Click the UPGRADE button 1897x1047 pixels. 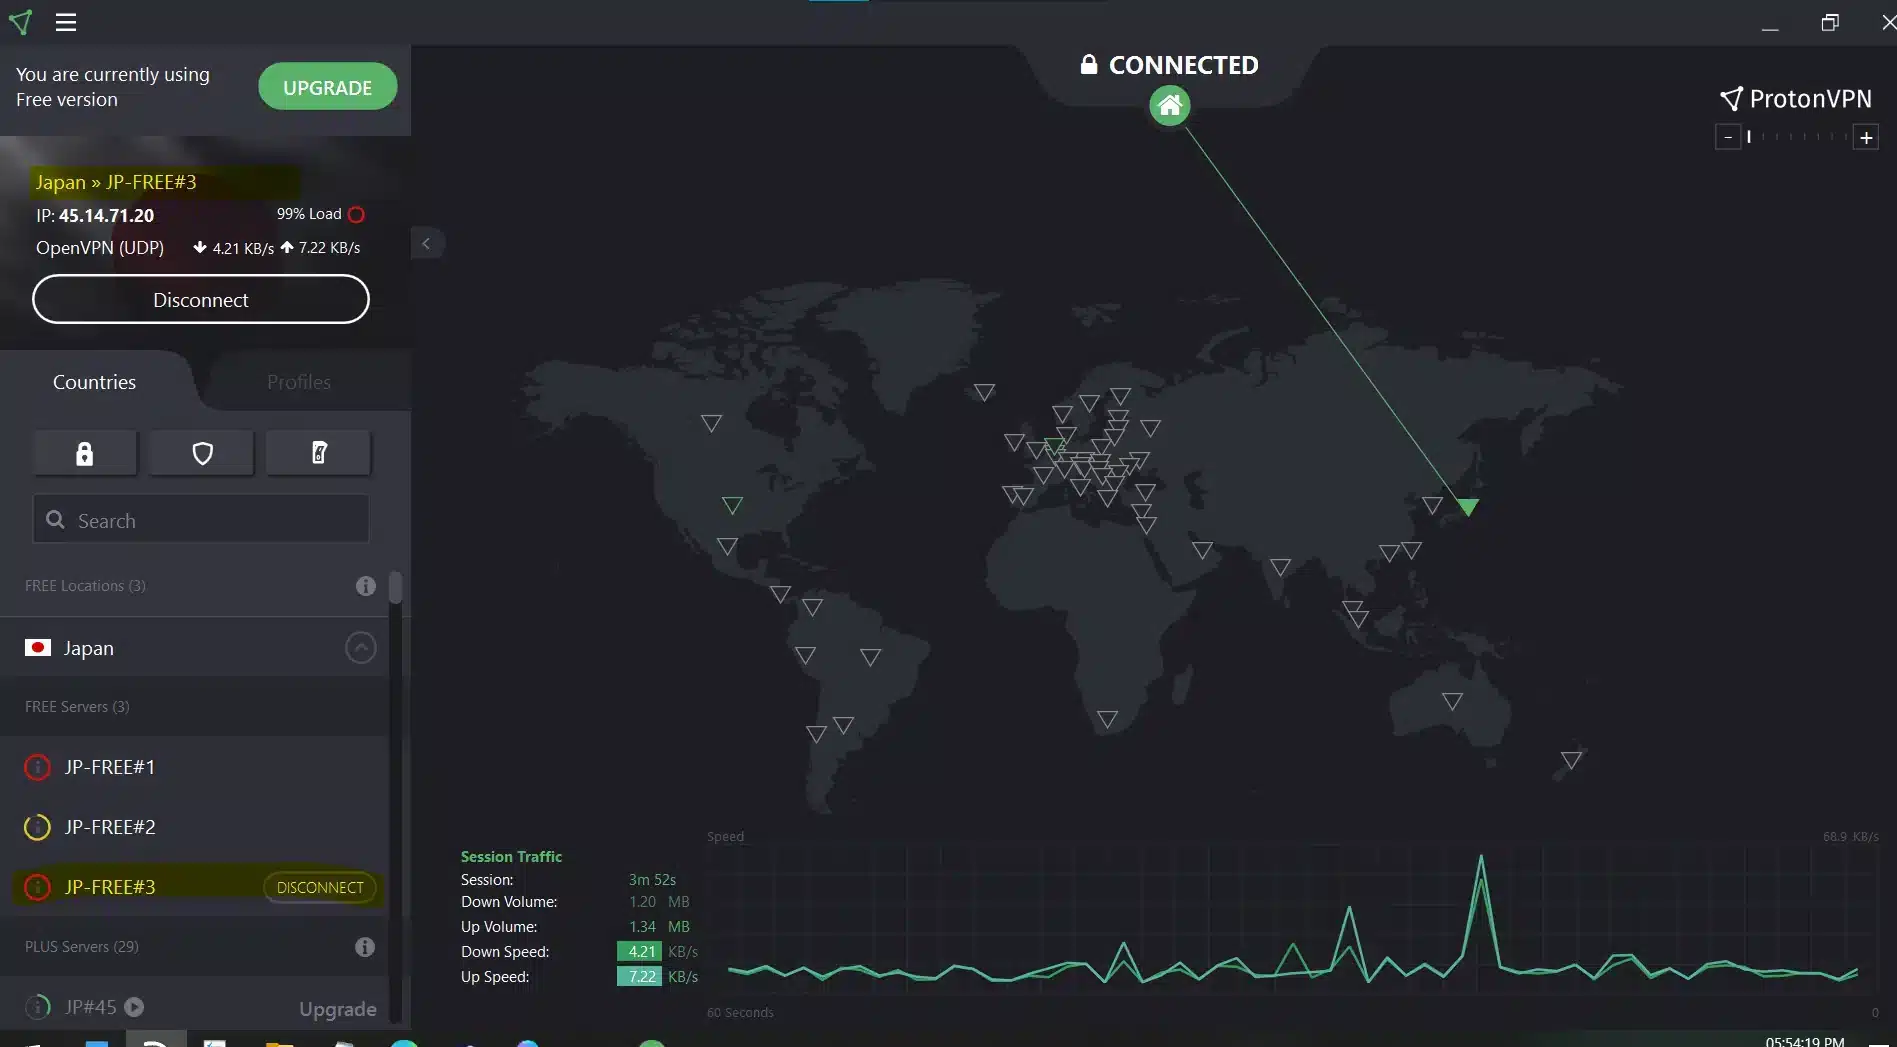tap(327, 87)
